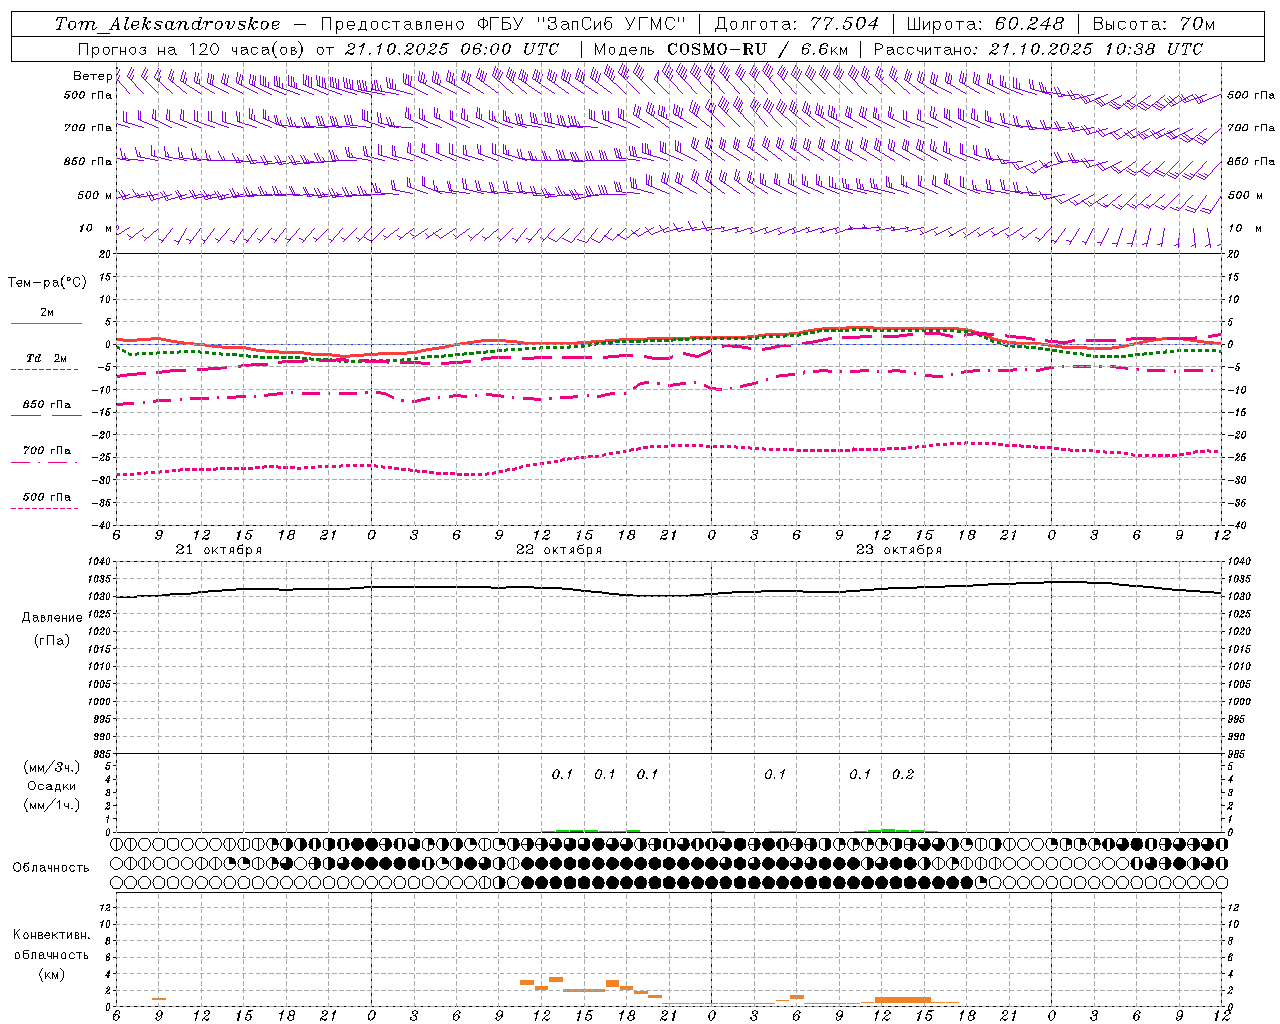The height and width of the screenshot is (1024, 1280).
Task: Select the 'Долгота: 77.504' longitude text
Action: [797, 24]
